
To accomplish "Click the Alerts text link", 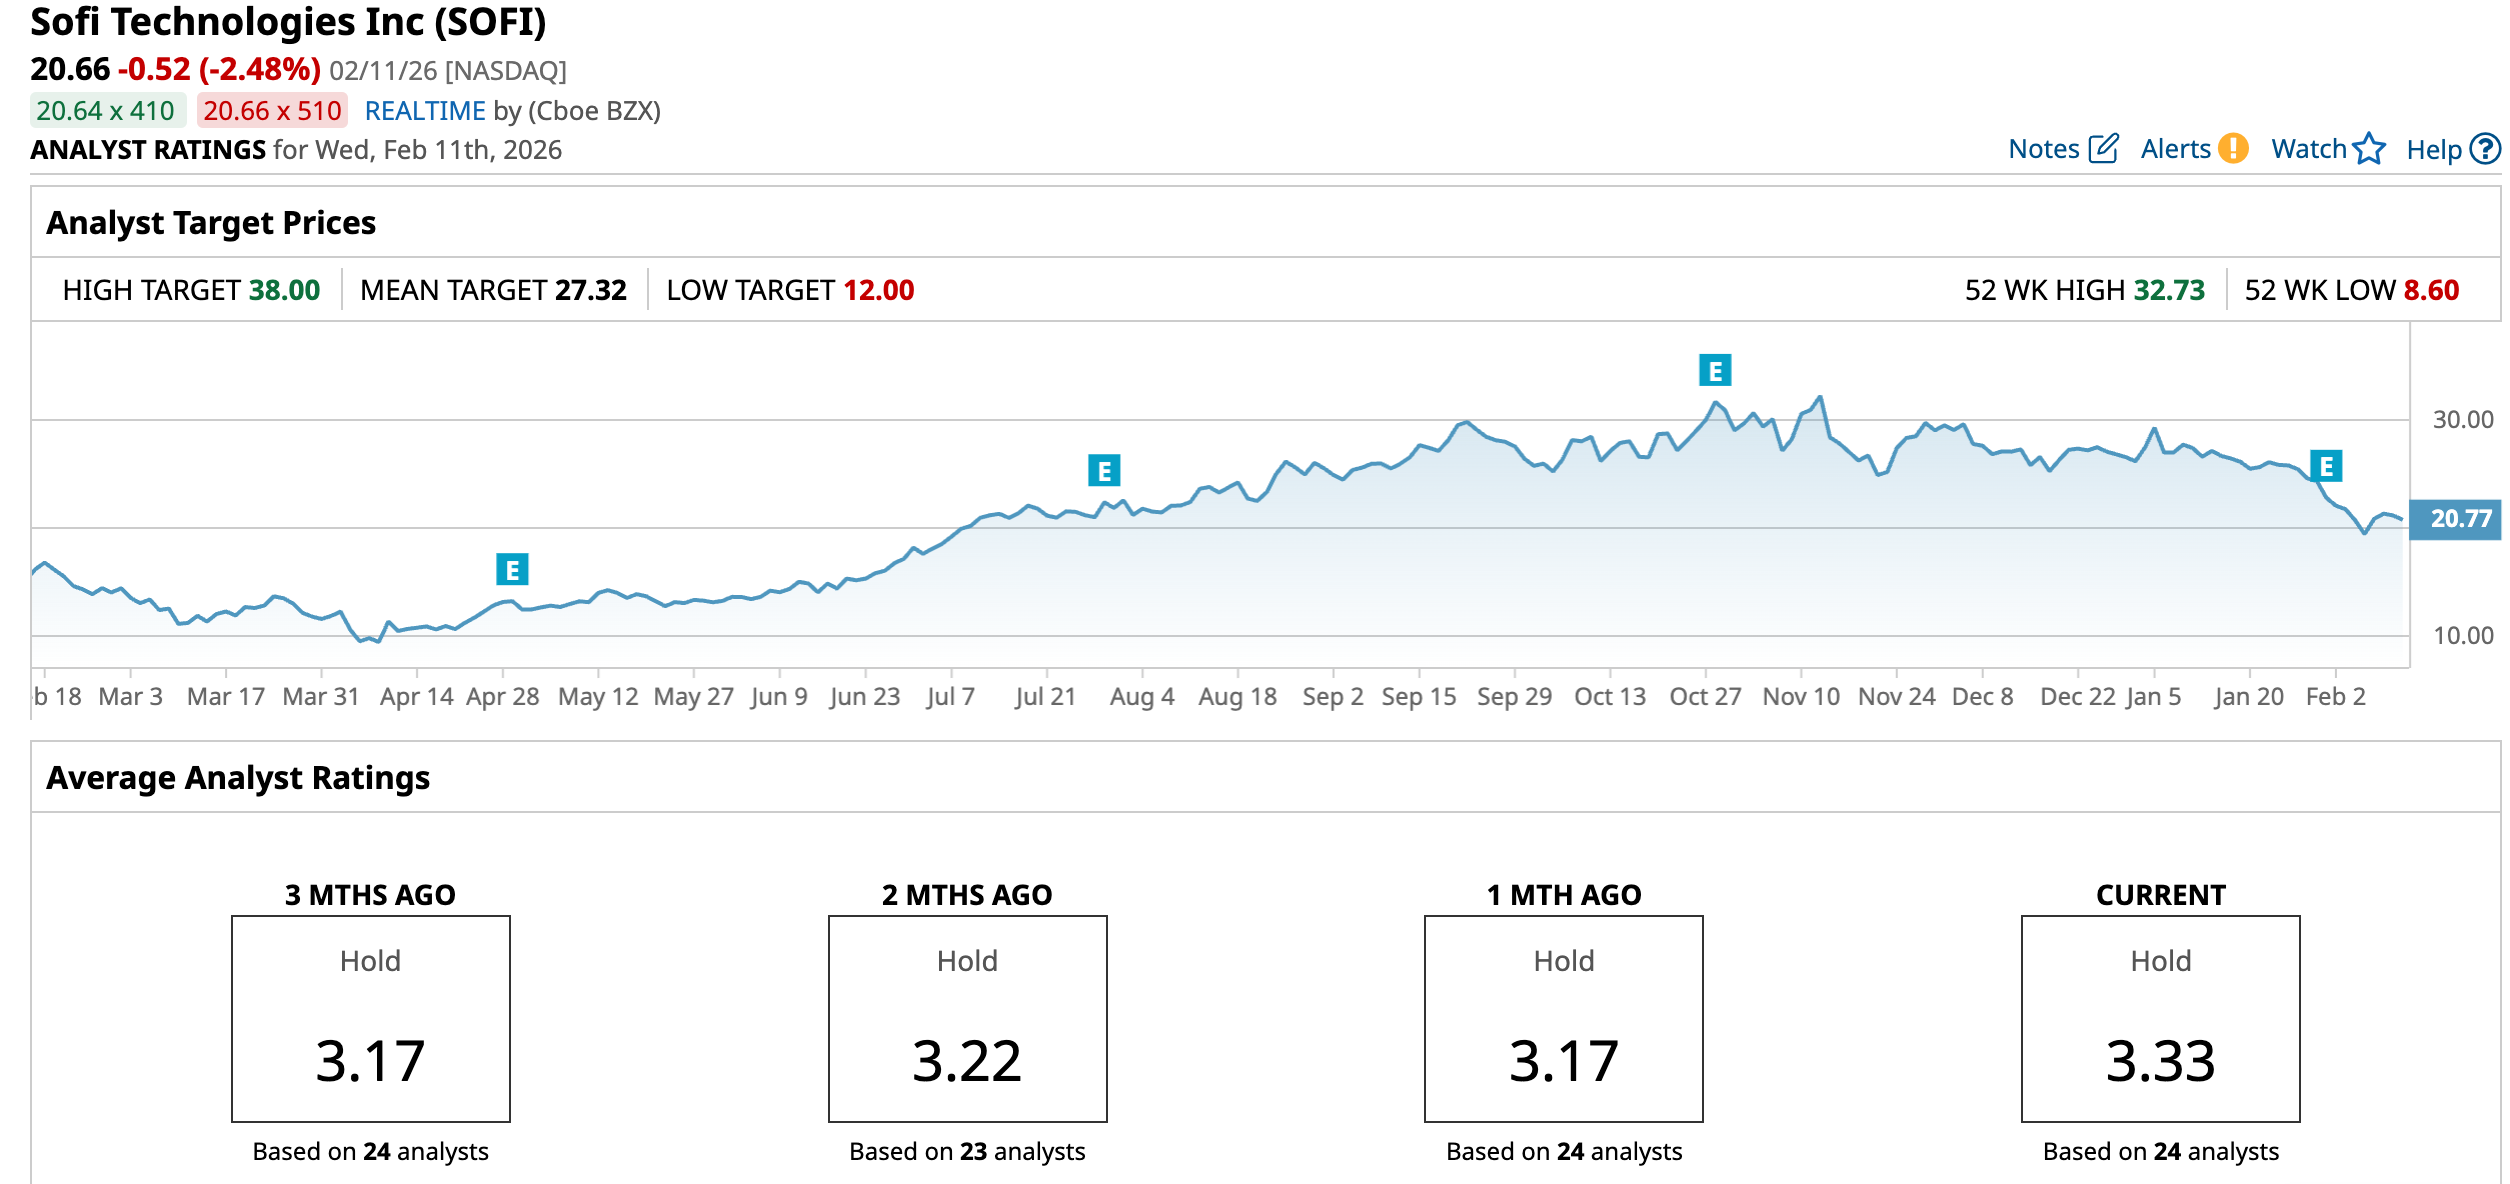I will (2175, 149).
